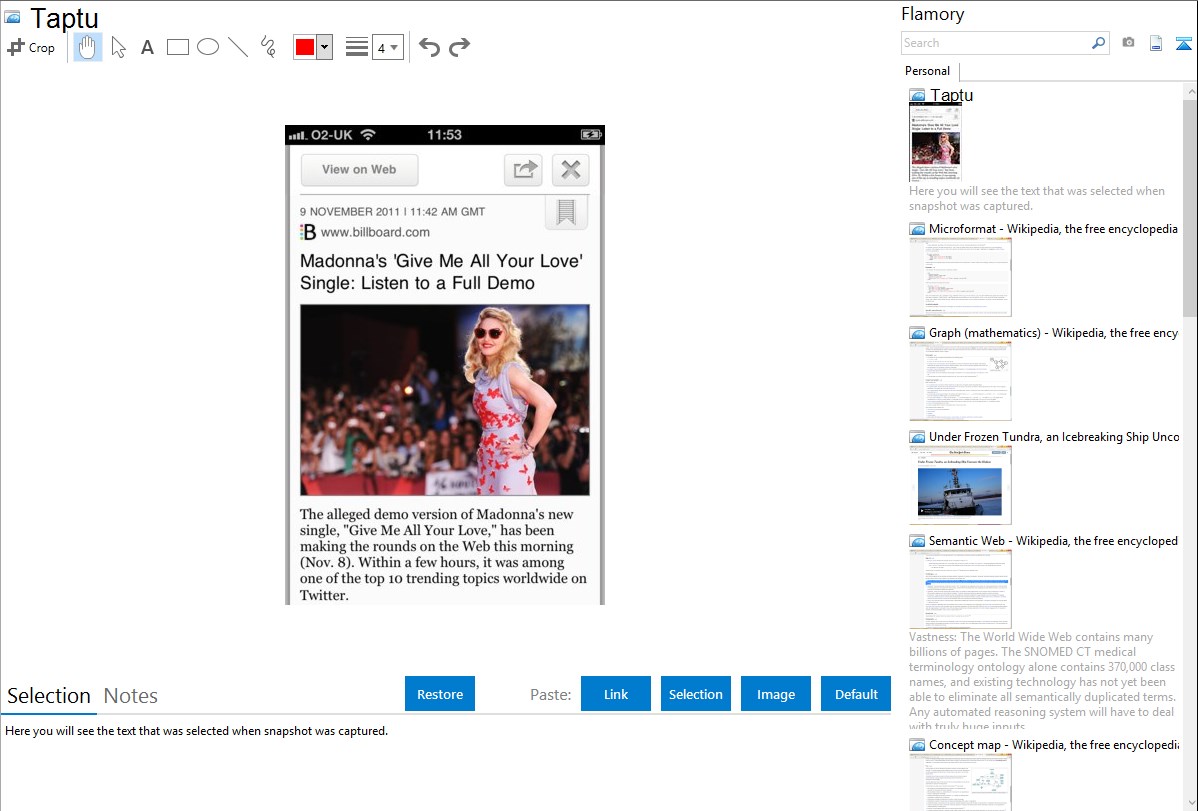This screenshot has width=1198, height=811.
Task: Open the Microformat Wikipedia snapshot thumbnail
Action: click(x=960, y=277)
